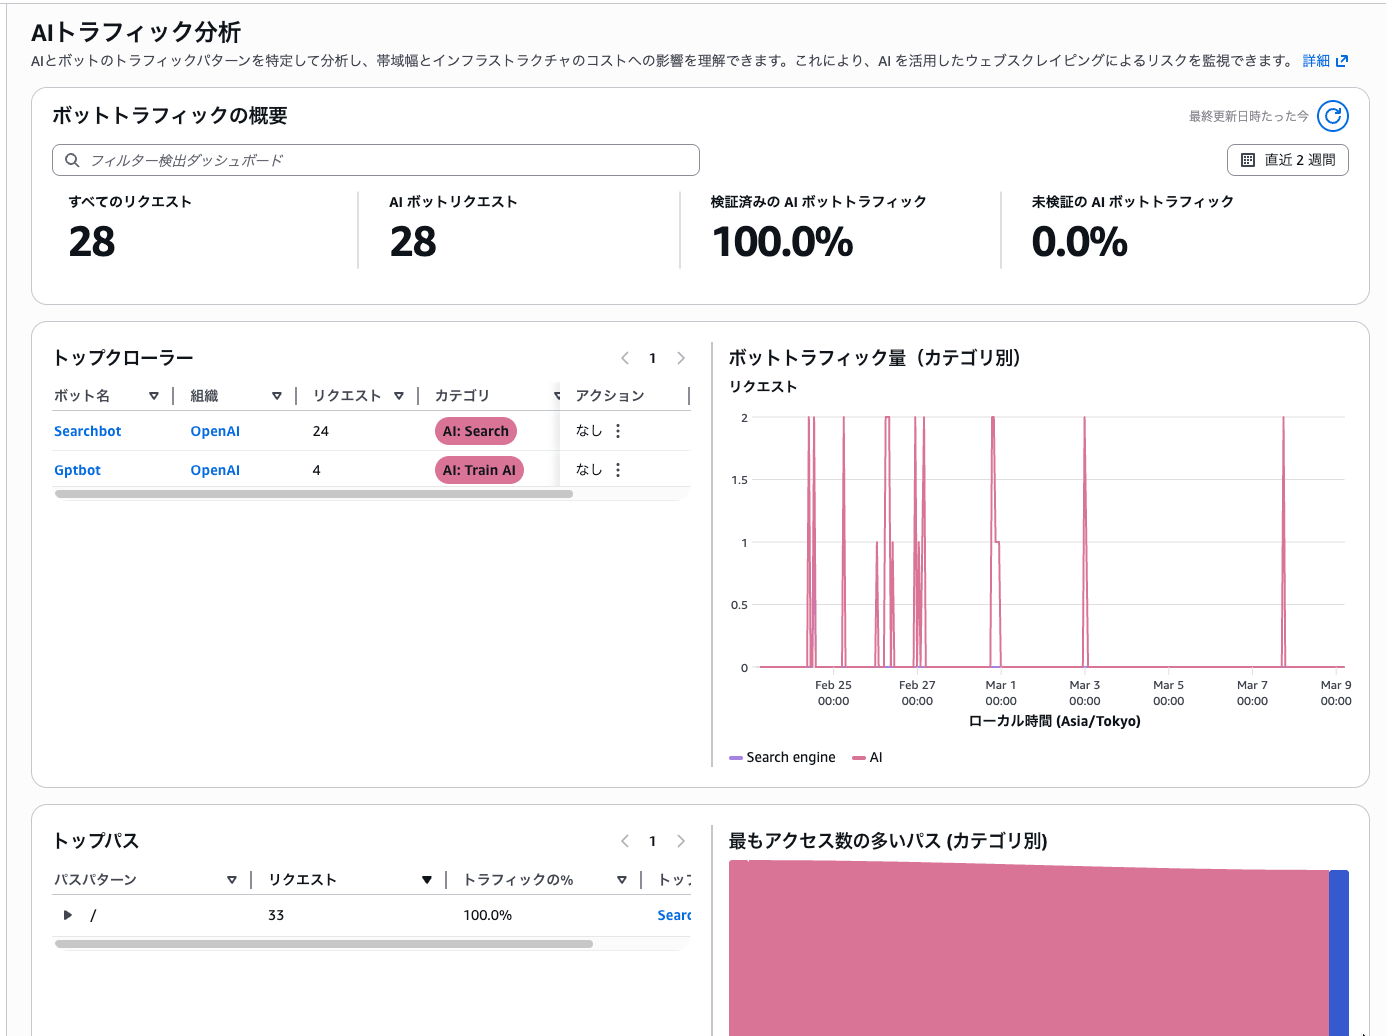Click the pink AI area in path chart
This screenshot has width=1386, height=1036.
click(x=1028, y=950)
